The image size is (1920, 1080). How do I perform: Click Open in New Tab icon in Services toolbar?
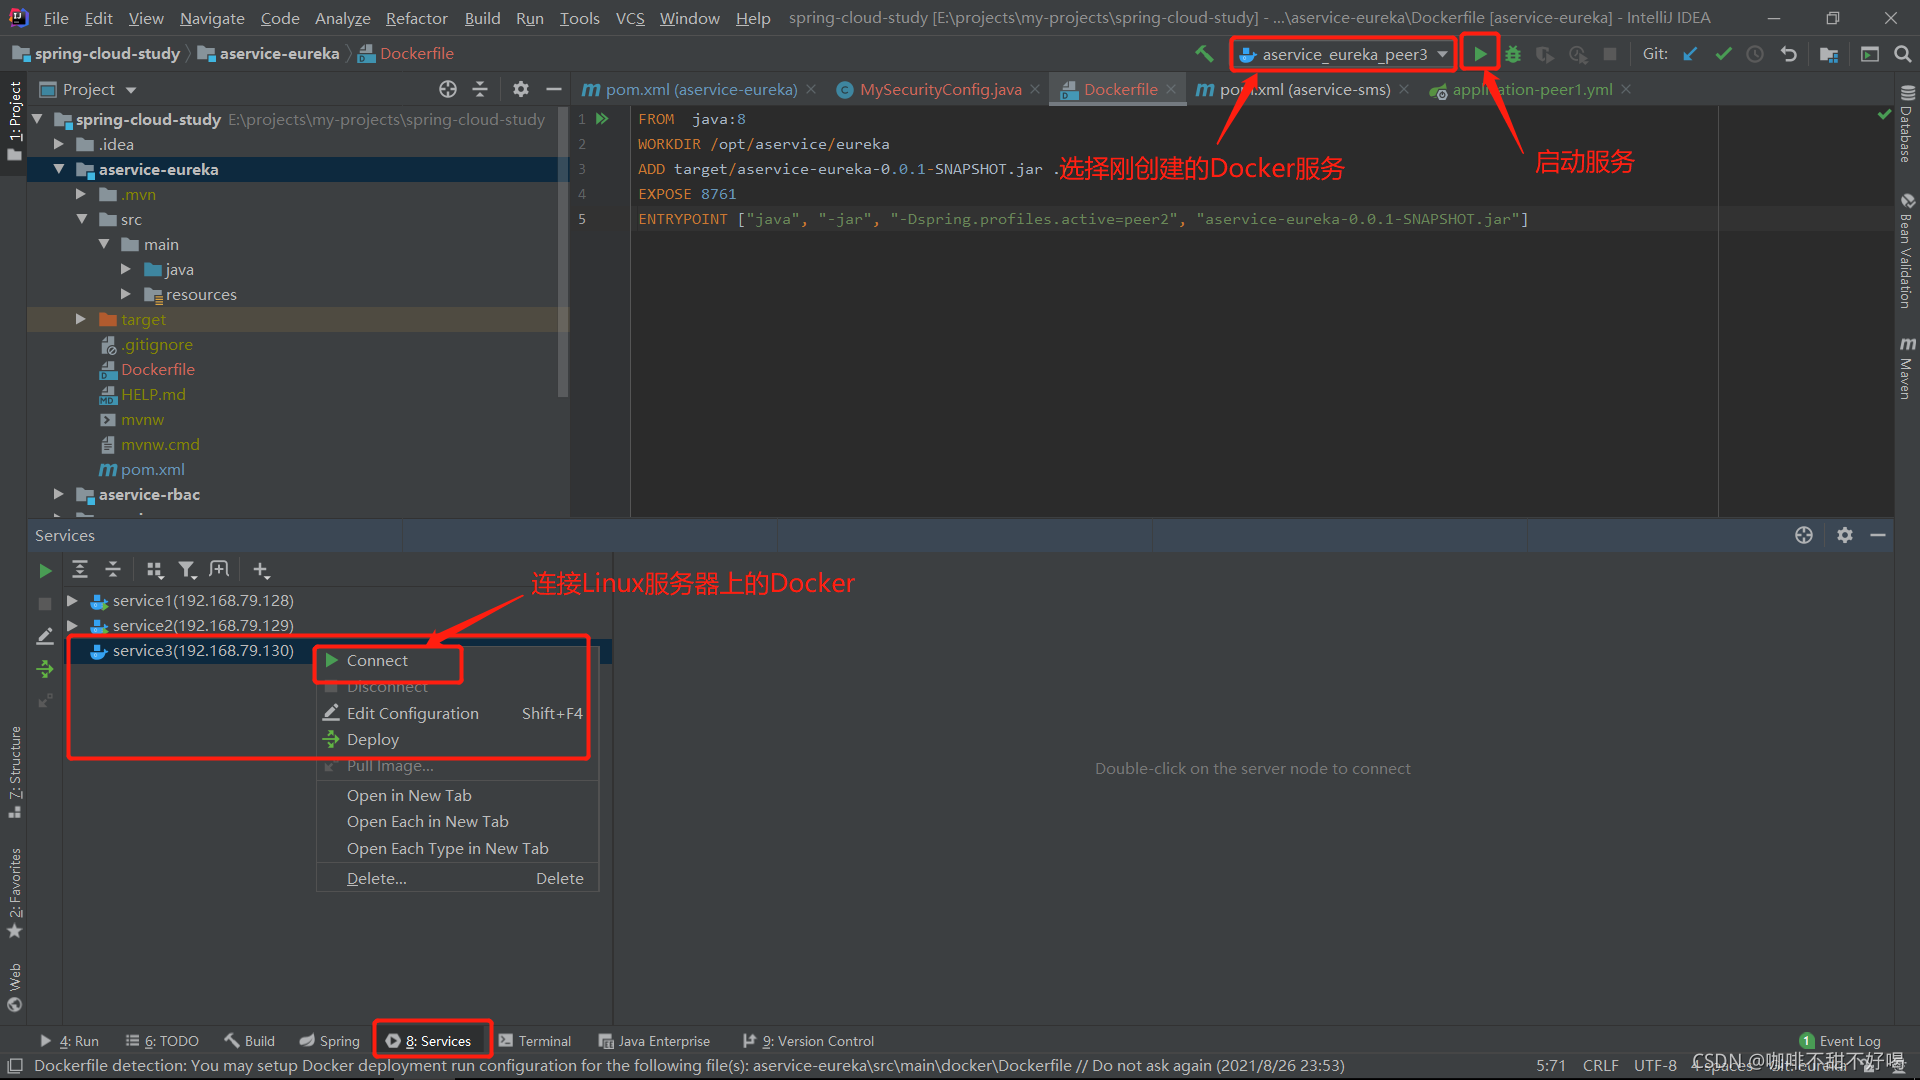coord(219,569)
